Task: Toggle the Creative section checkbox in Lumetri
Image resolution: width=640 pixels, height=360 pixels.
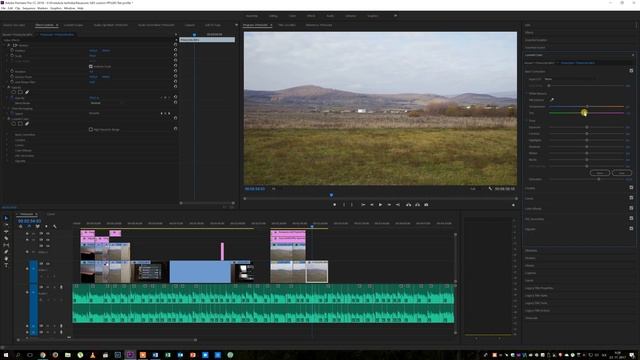Action: click(631, 187)
